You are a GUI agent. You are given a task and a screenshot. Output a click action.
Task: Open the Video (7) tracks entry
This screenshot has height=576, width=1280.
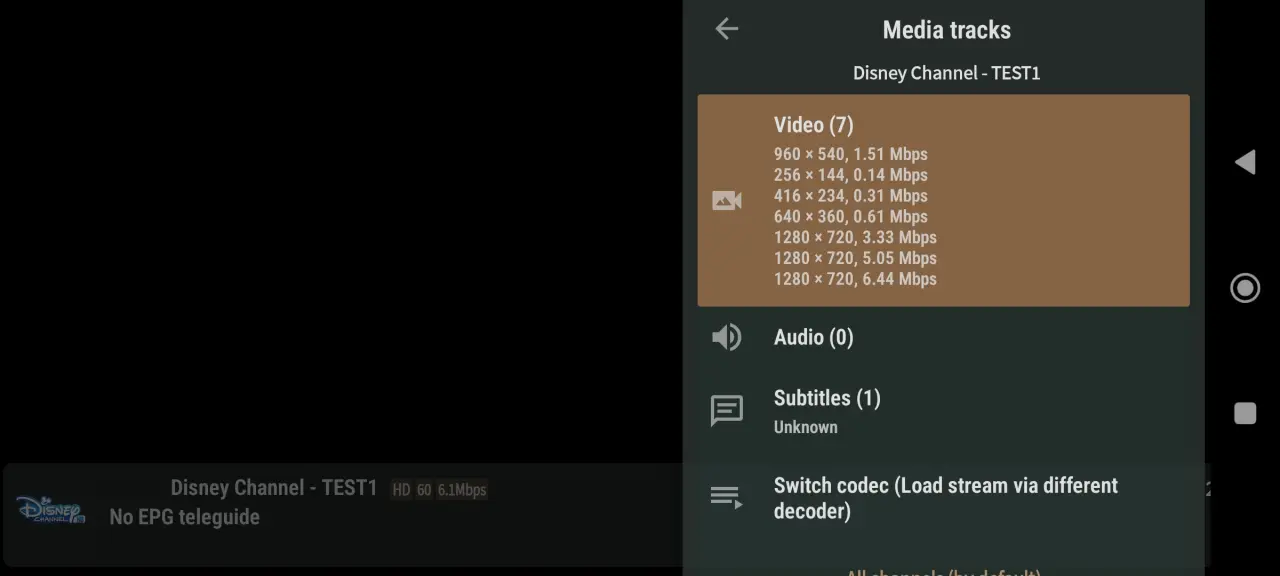coord(943,200)
